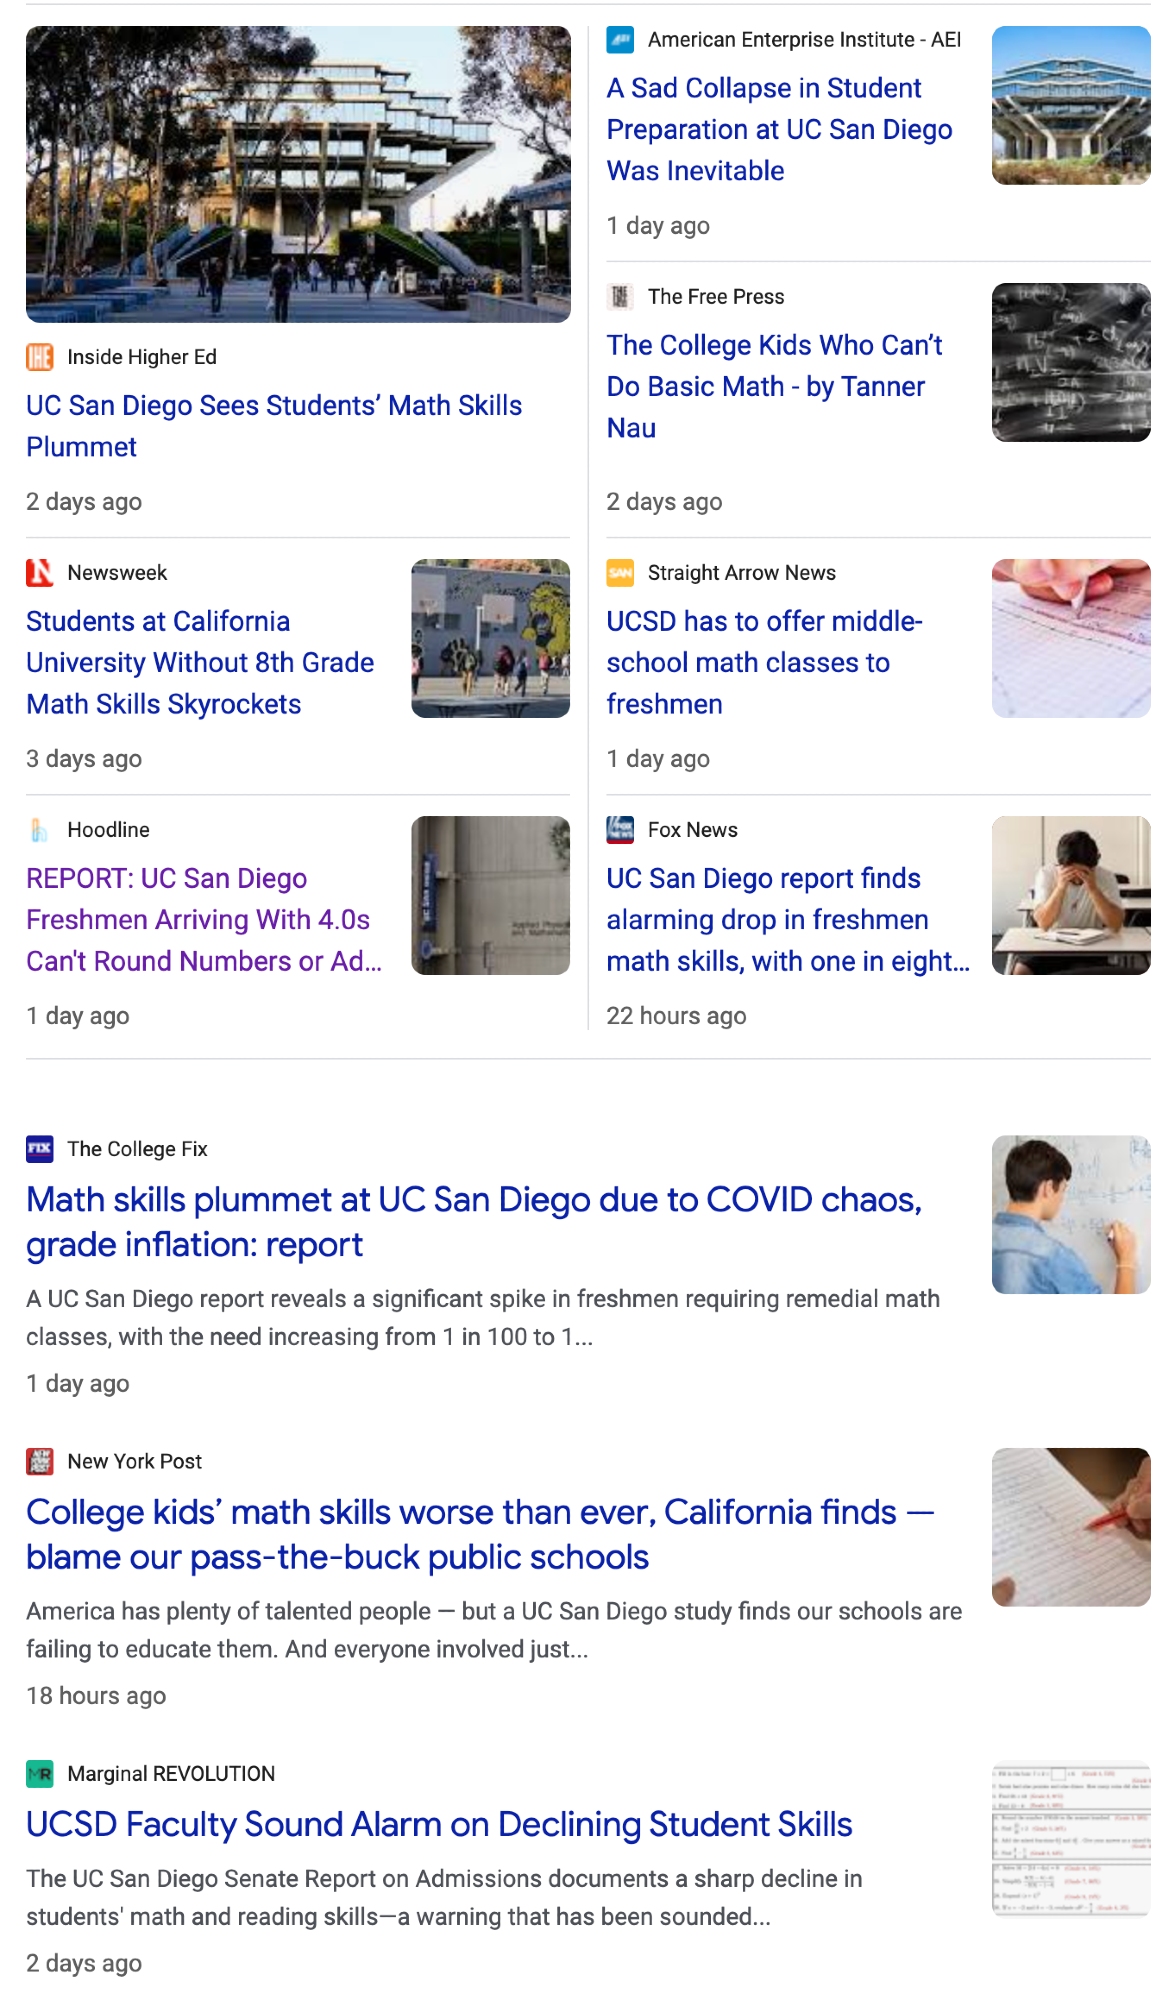Screen dimensions: 1175x2000
Task: Click the New York Post icon
Action: click(x=40, y=1461)
